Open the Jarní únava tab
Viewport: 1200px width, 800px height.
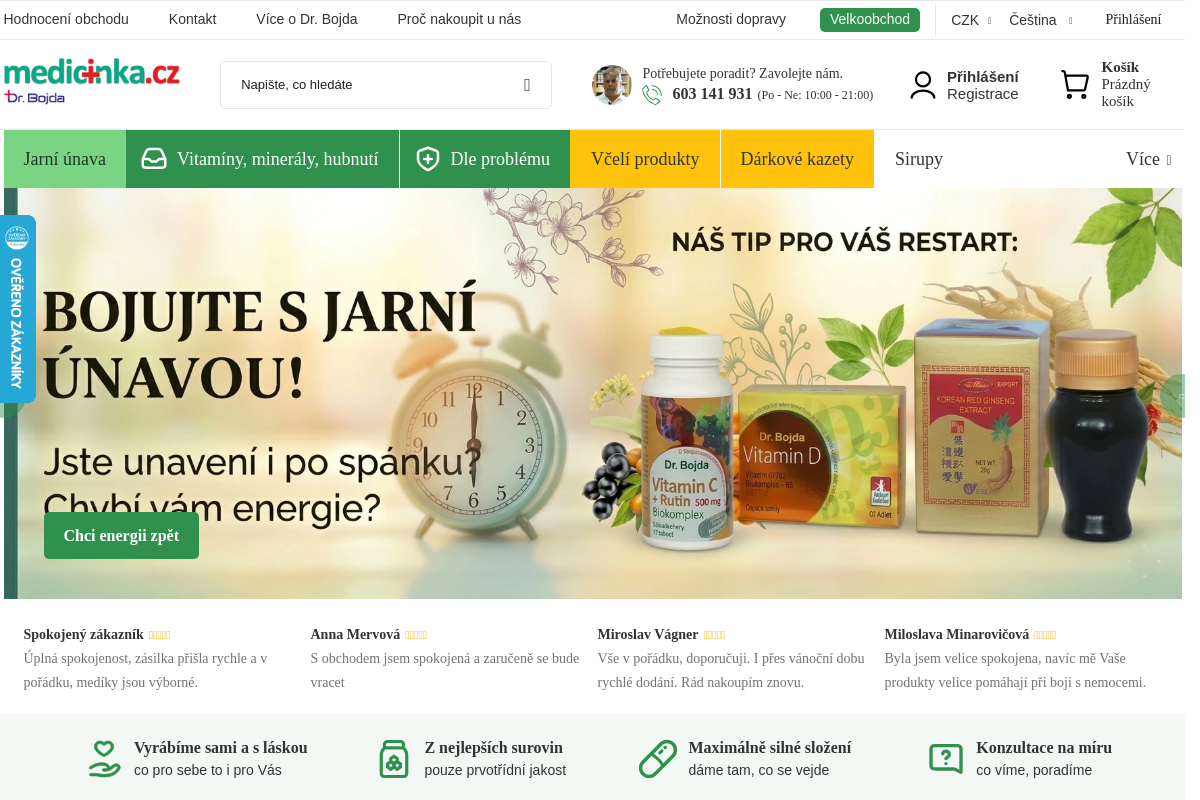pyautogui.click(x=65, y=159)
